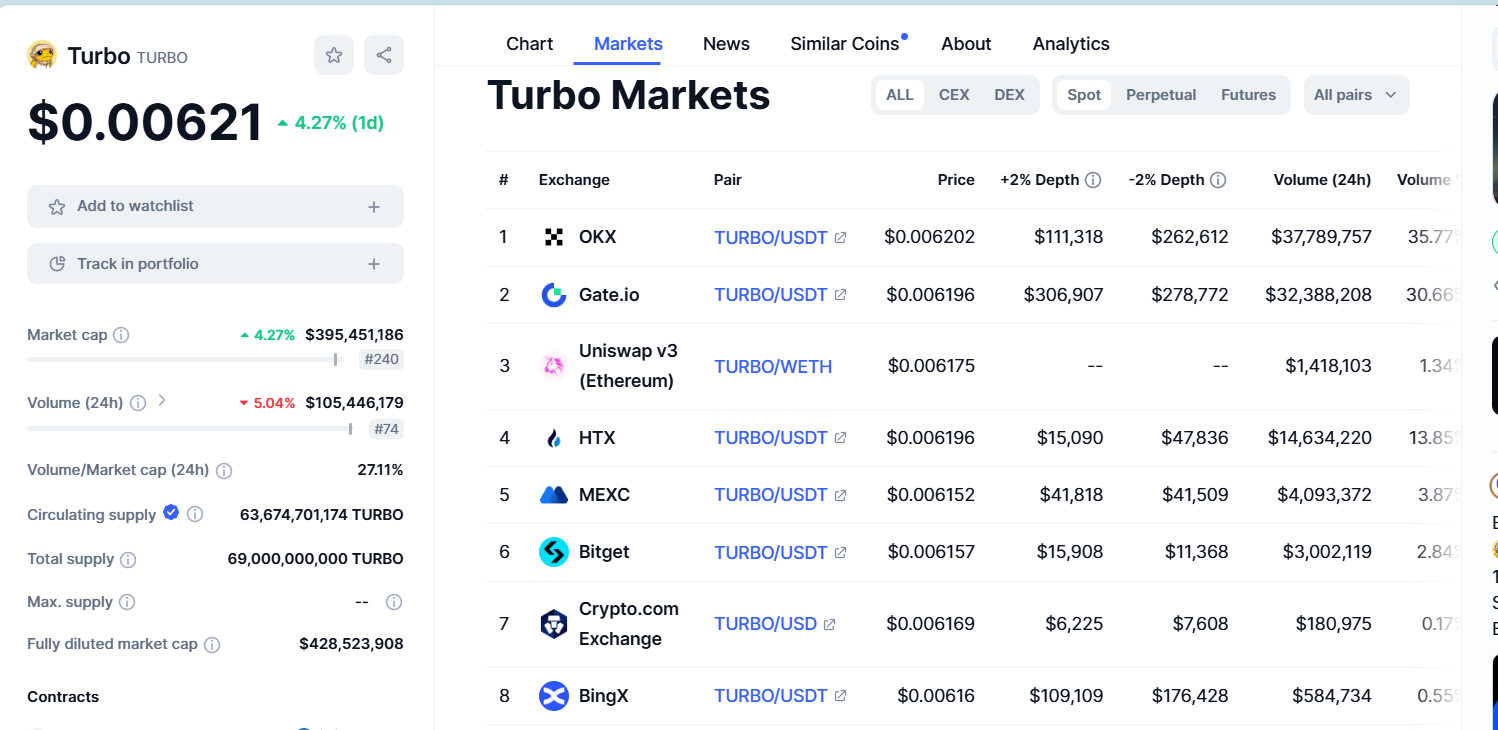Viewport: 1498px width, 730px height.
Task: Show info for -2% Depth column
Action: click(1218, 180)
